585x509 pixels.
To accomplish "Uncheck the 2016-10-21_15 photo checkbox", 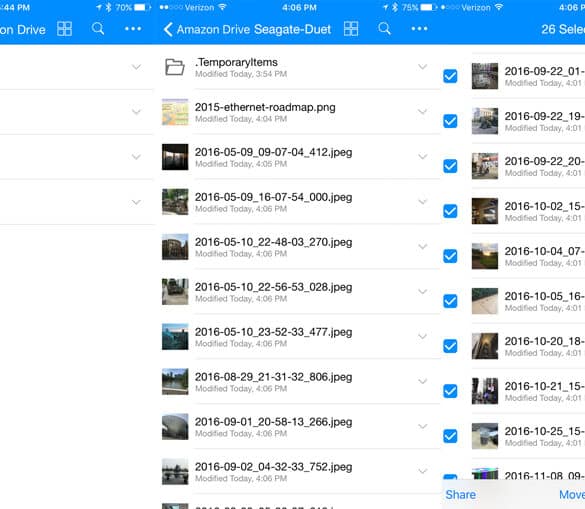I will 450,391.
